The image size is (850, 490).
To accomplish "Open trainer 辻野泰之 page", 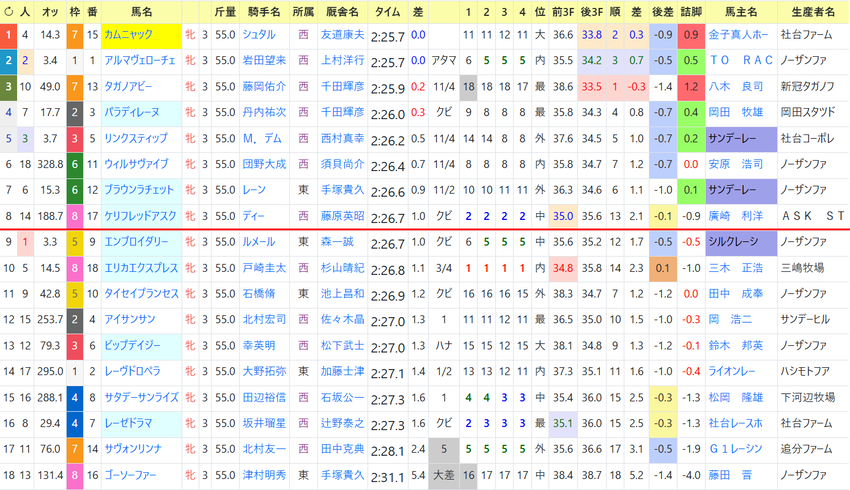I will (342, 423).
